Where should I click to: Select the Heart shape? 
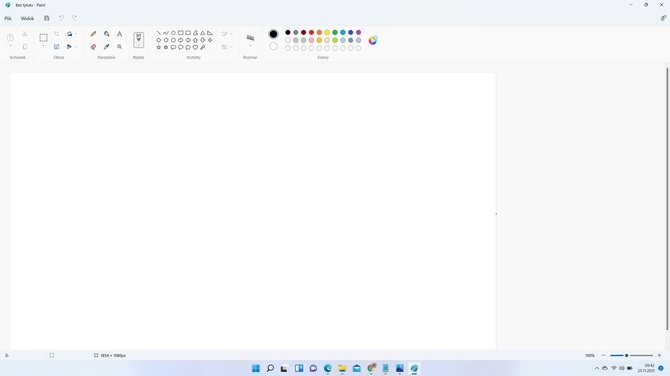[x=195, y=47]
